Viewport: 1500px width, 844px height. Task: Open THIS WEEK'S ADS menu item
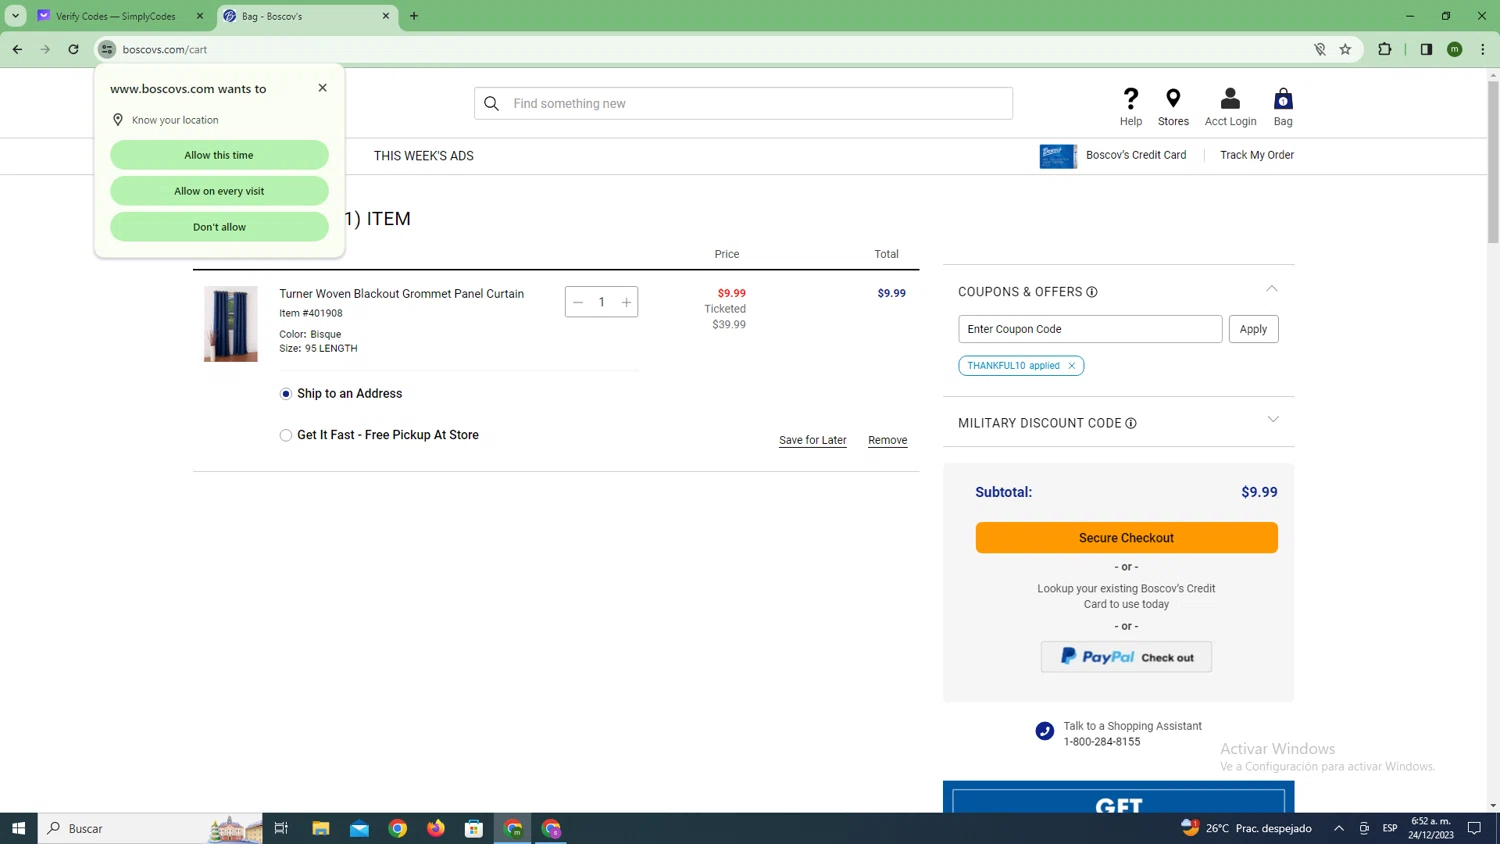(424, 156)
